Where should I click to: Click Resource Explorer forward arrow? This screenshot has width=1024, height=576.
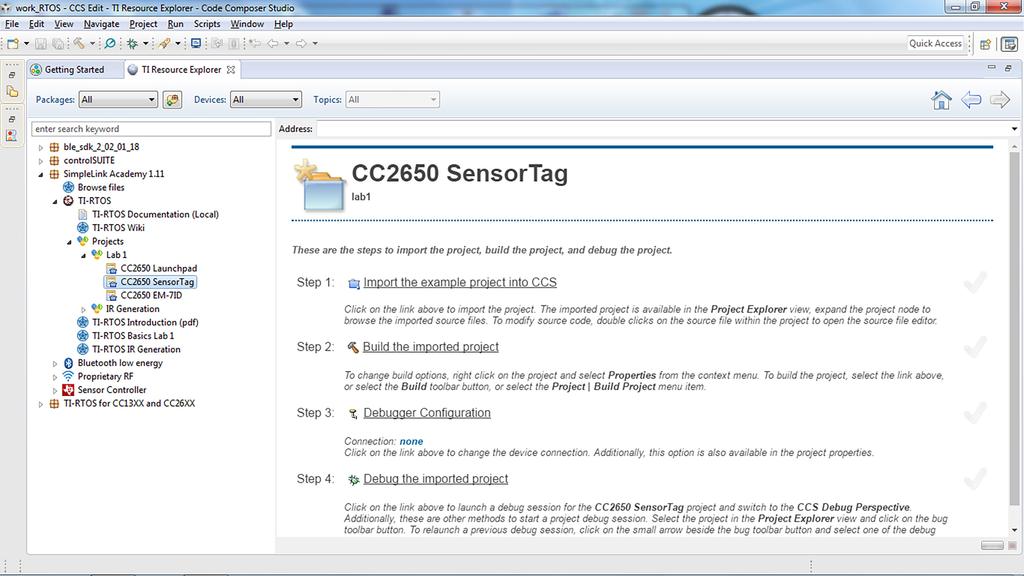[1000, 100]
